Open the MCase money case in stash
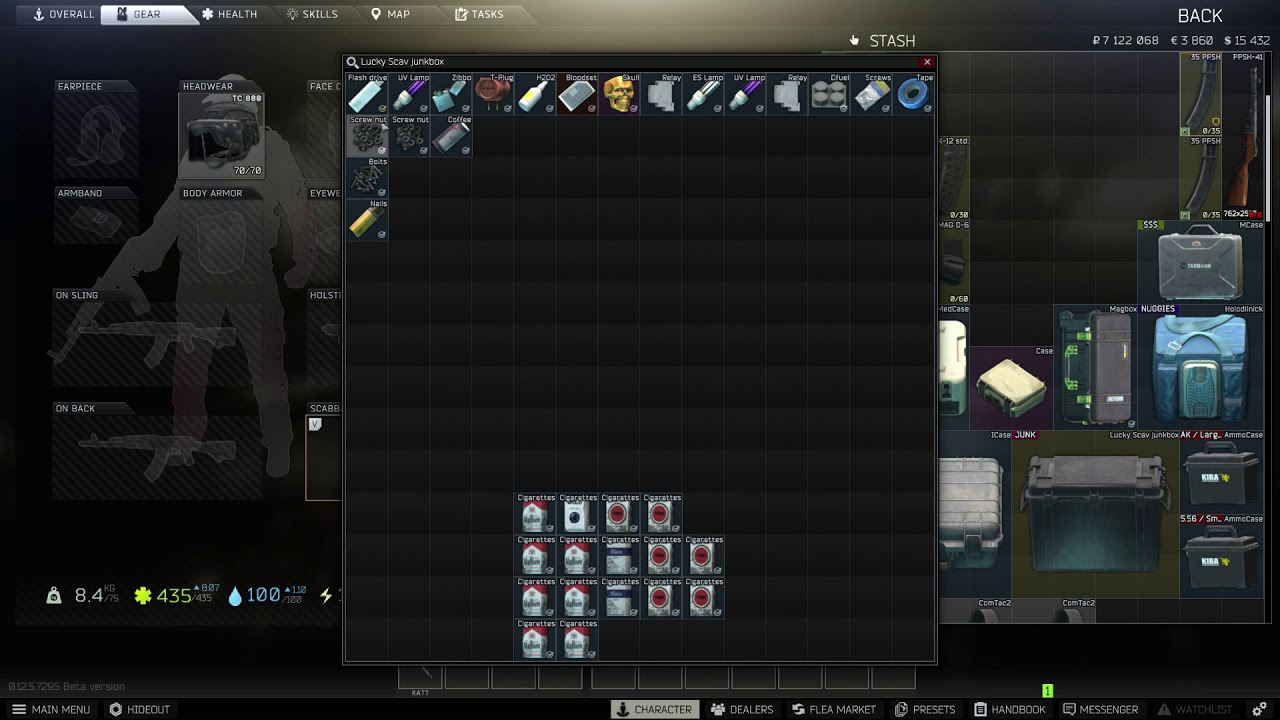Screen dimensions: 1280x720 pyautogui.click(x=1201, y=261)
